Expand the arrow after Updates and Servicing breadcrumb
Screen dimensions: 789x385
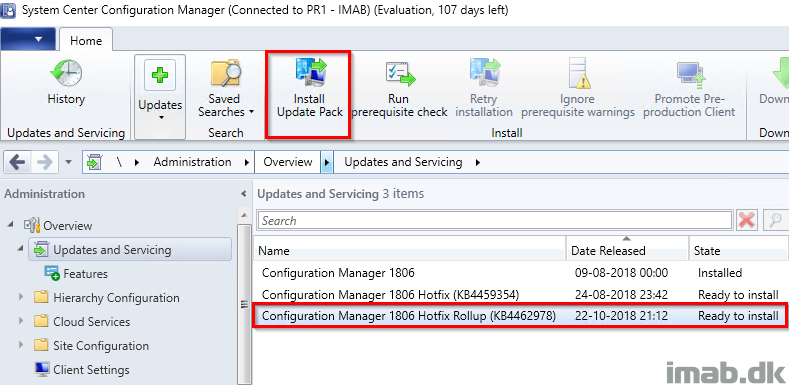coord(478,163)
